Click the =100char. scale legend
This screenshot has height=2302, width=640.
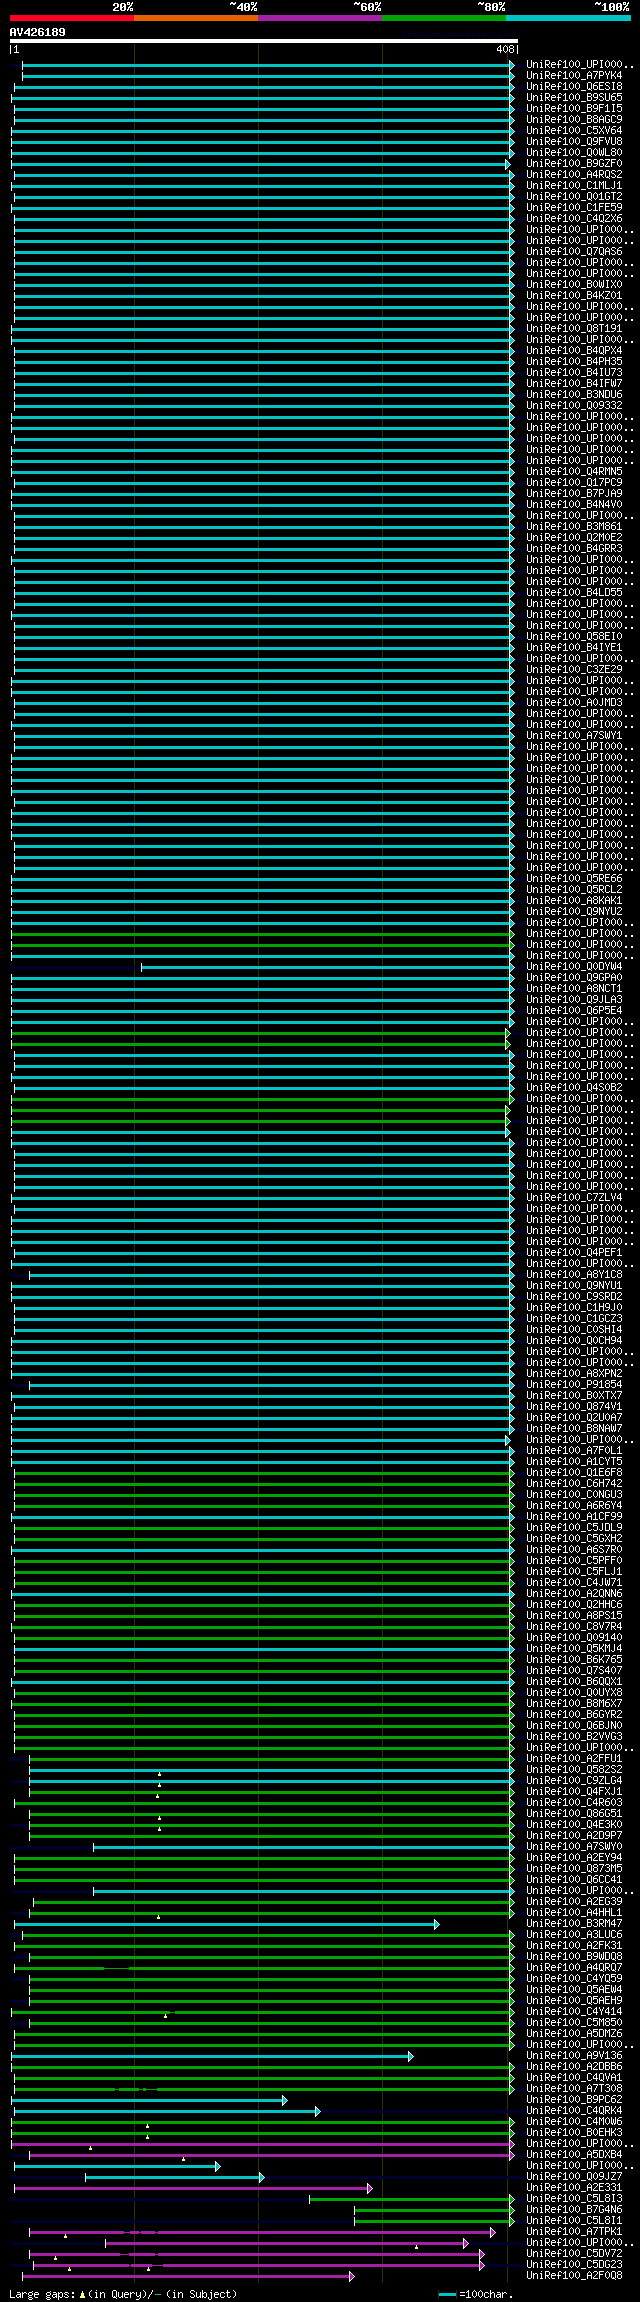475,2294
